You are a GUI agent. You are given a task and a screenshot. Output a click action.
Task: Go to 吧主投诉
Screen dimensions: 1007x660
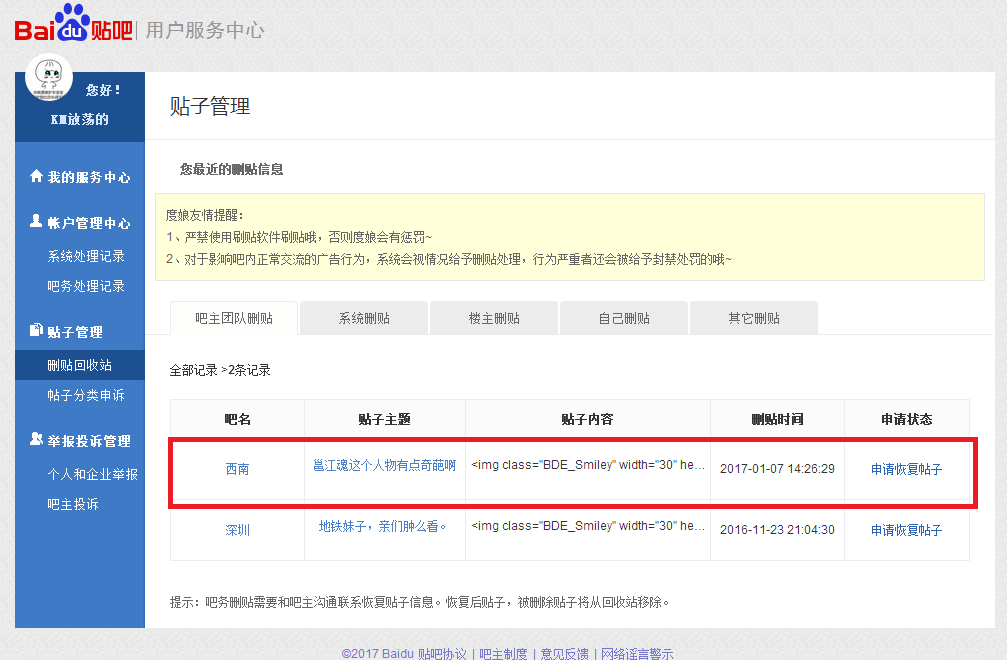pos(73,505)
